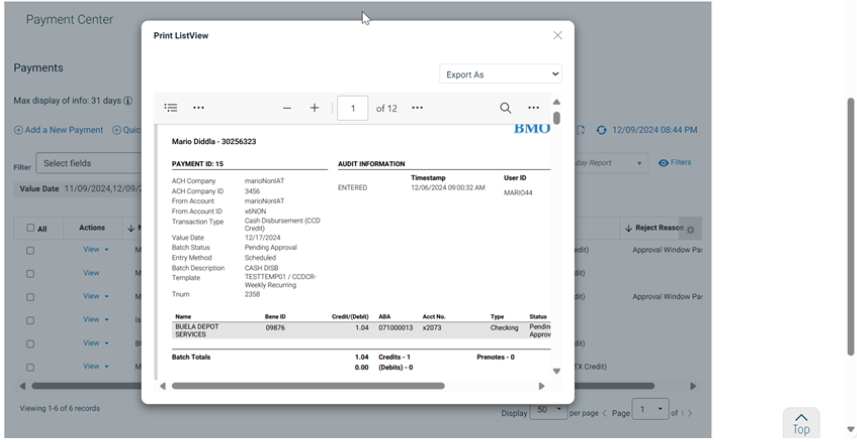Click Add a New Payment link
Screen dimensions: 857x442
click(58, 130)
